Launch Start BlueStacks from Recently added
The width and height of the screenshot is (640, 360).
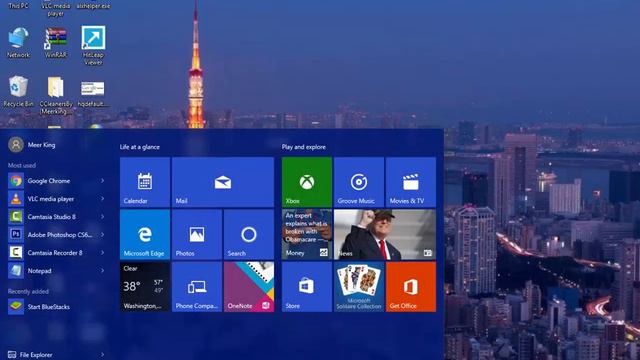(x=57, y=307)
